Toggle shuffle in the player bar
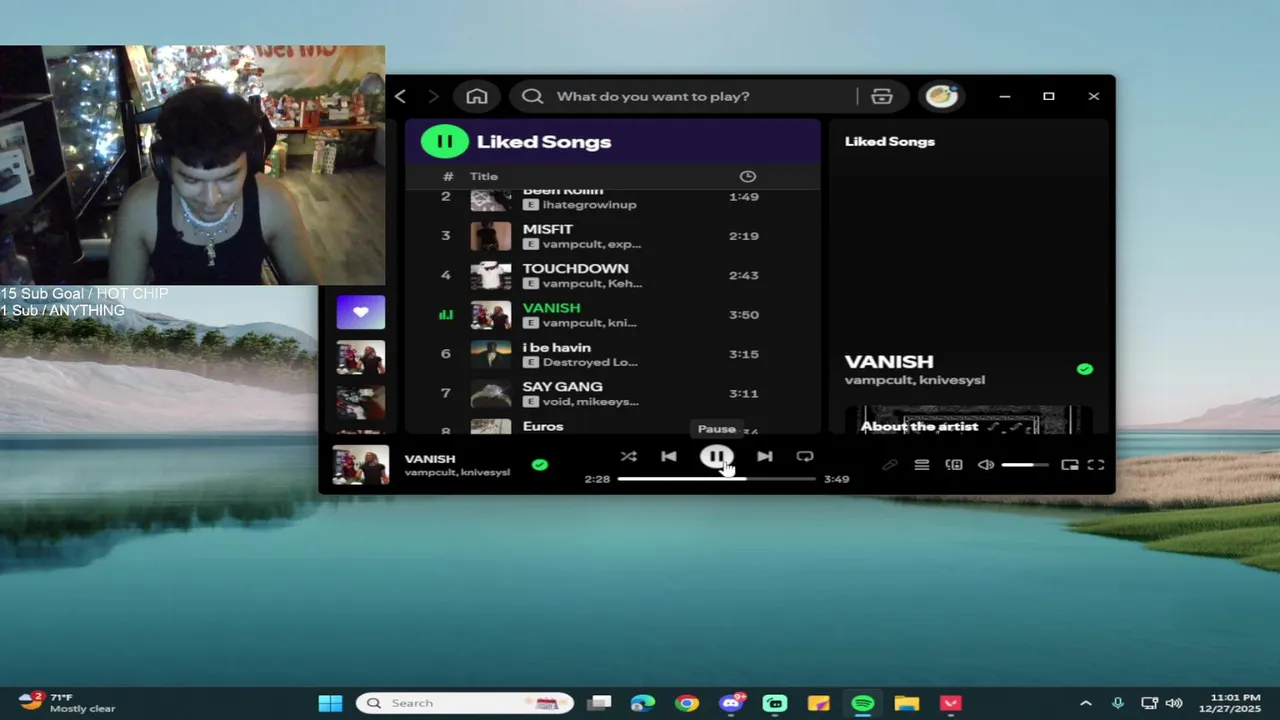This screenshot has width=1280, height=720. [628, 456]
